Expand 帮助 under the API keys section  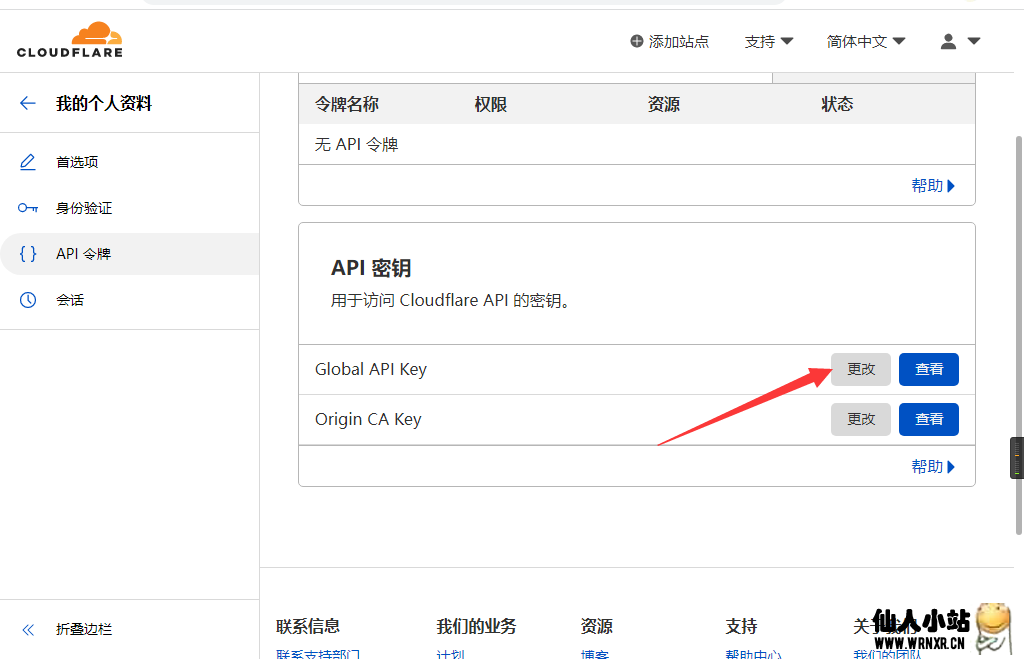click(x=933, y=466)
